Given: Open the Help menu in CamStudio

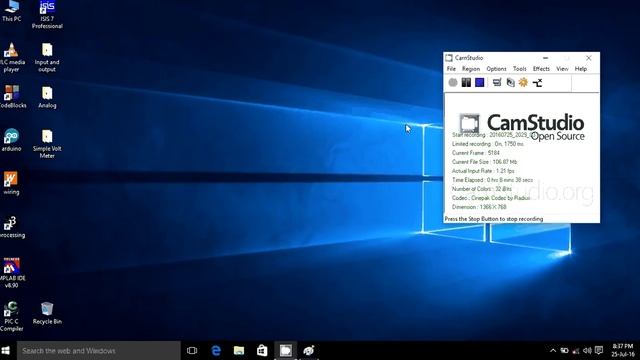Looking at the screenshot, I should (x=580, y=69).
